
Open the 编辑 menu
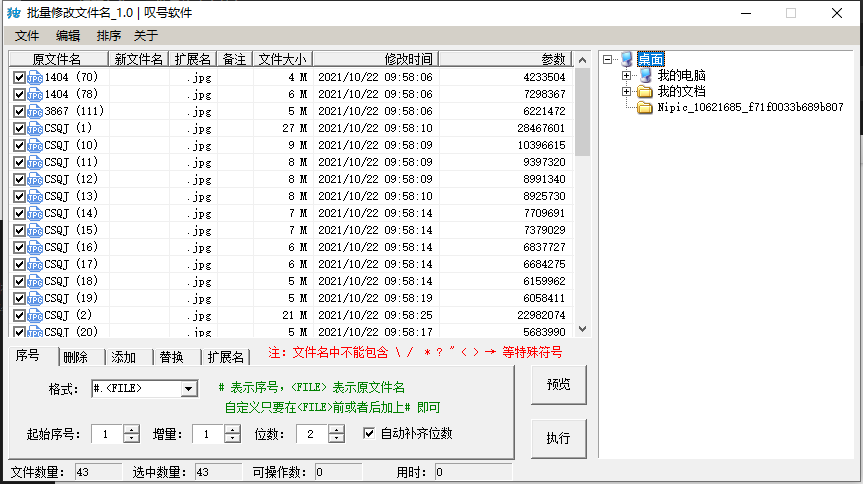point(68,36)
